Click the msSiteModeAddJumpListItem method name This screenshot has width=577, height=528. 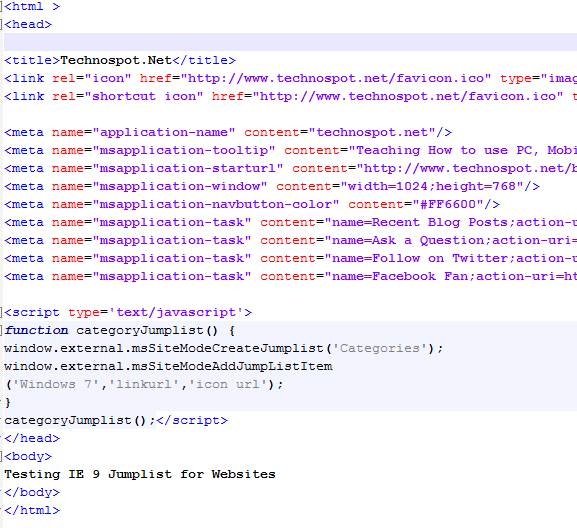coord(232,366)
